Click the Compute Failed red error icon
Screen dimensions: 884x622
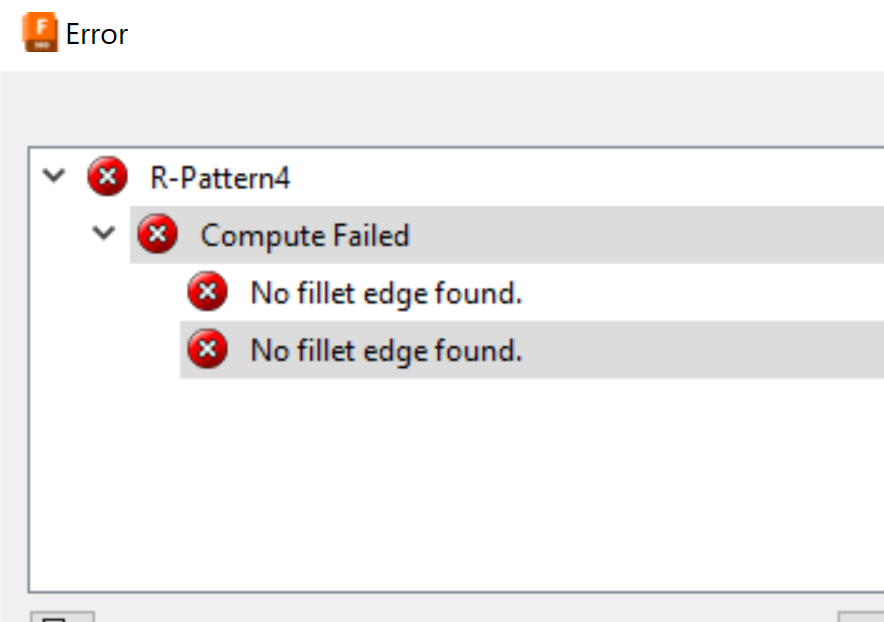click(157, 235)
